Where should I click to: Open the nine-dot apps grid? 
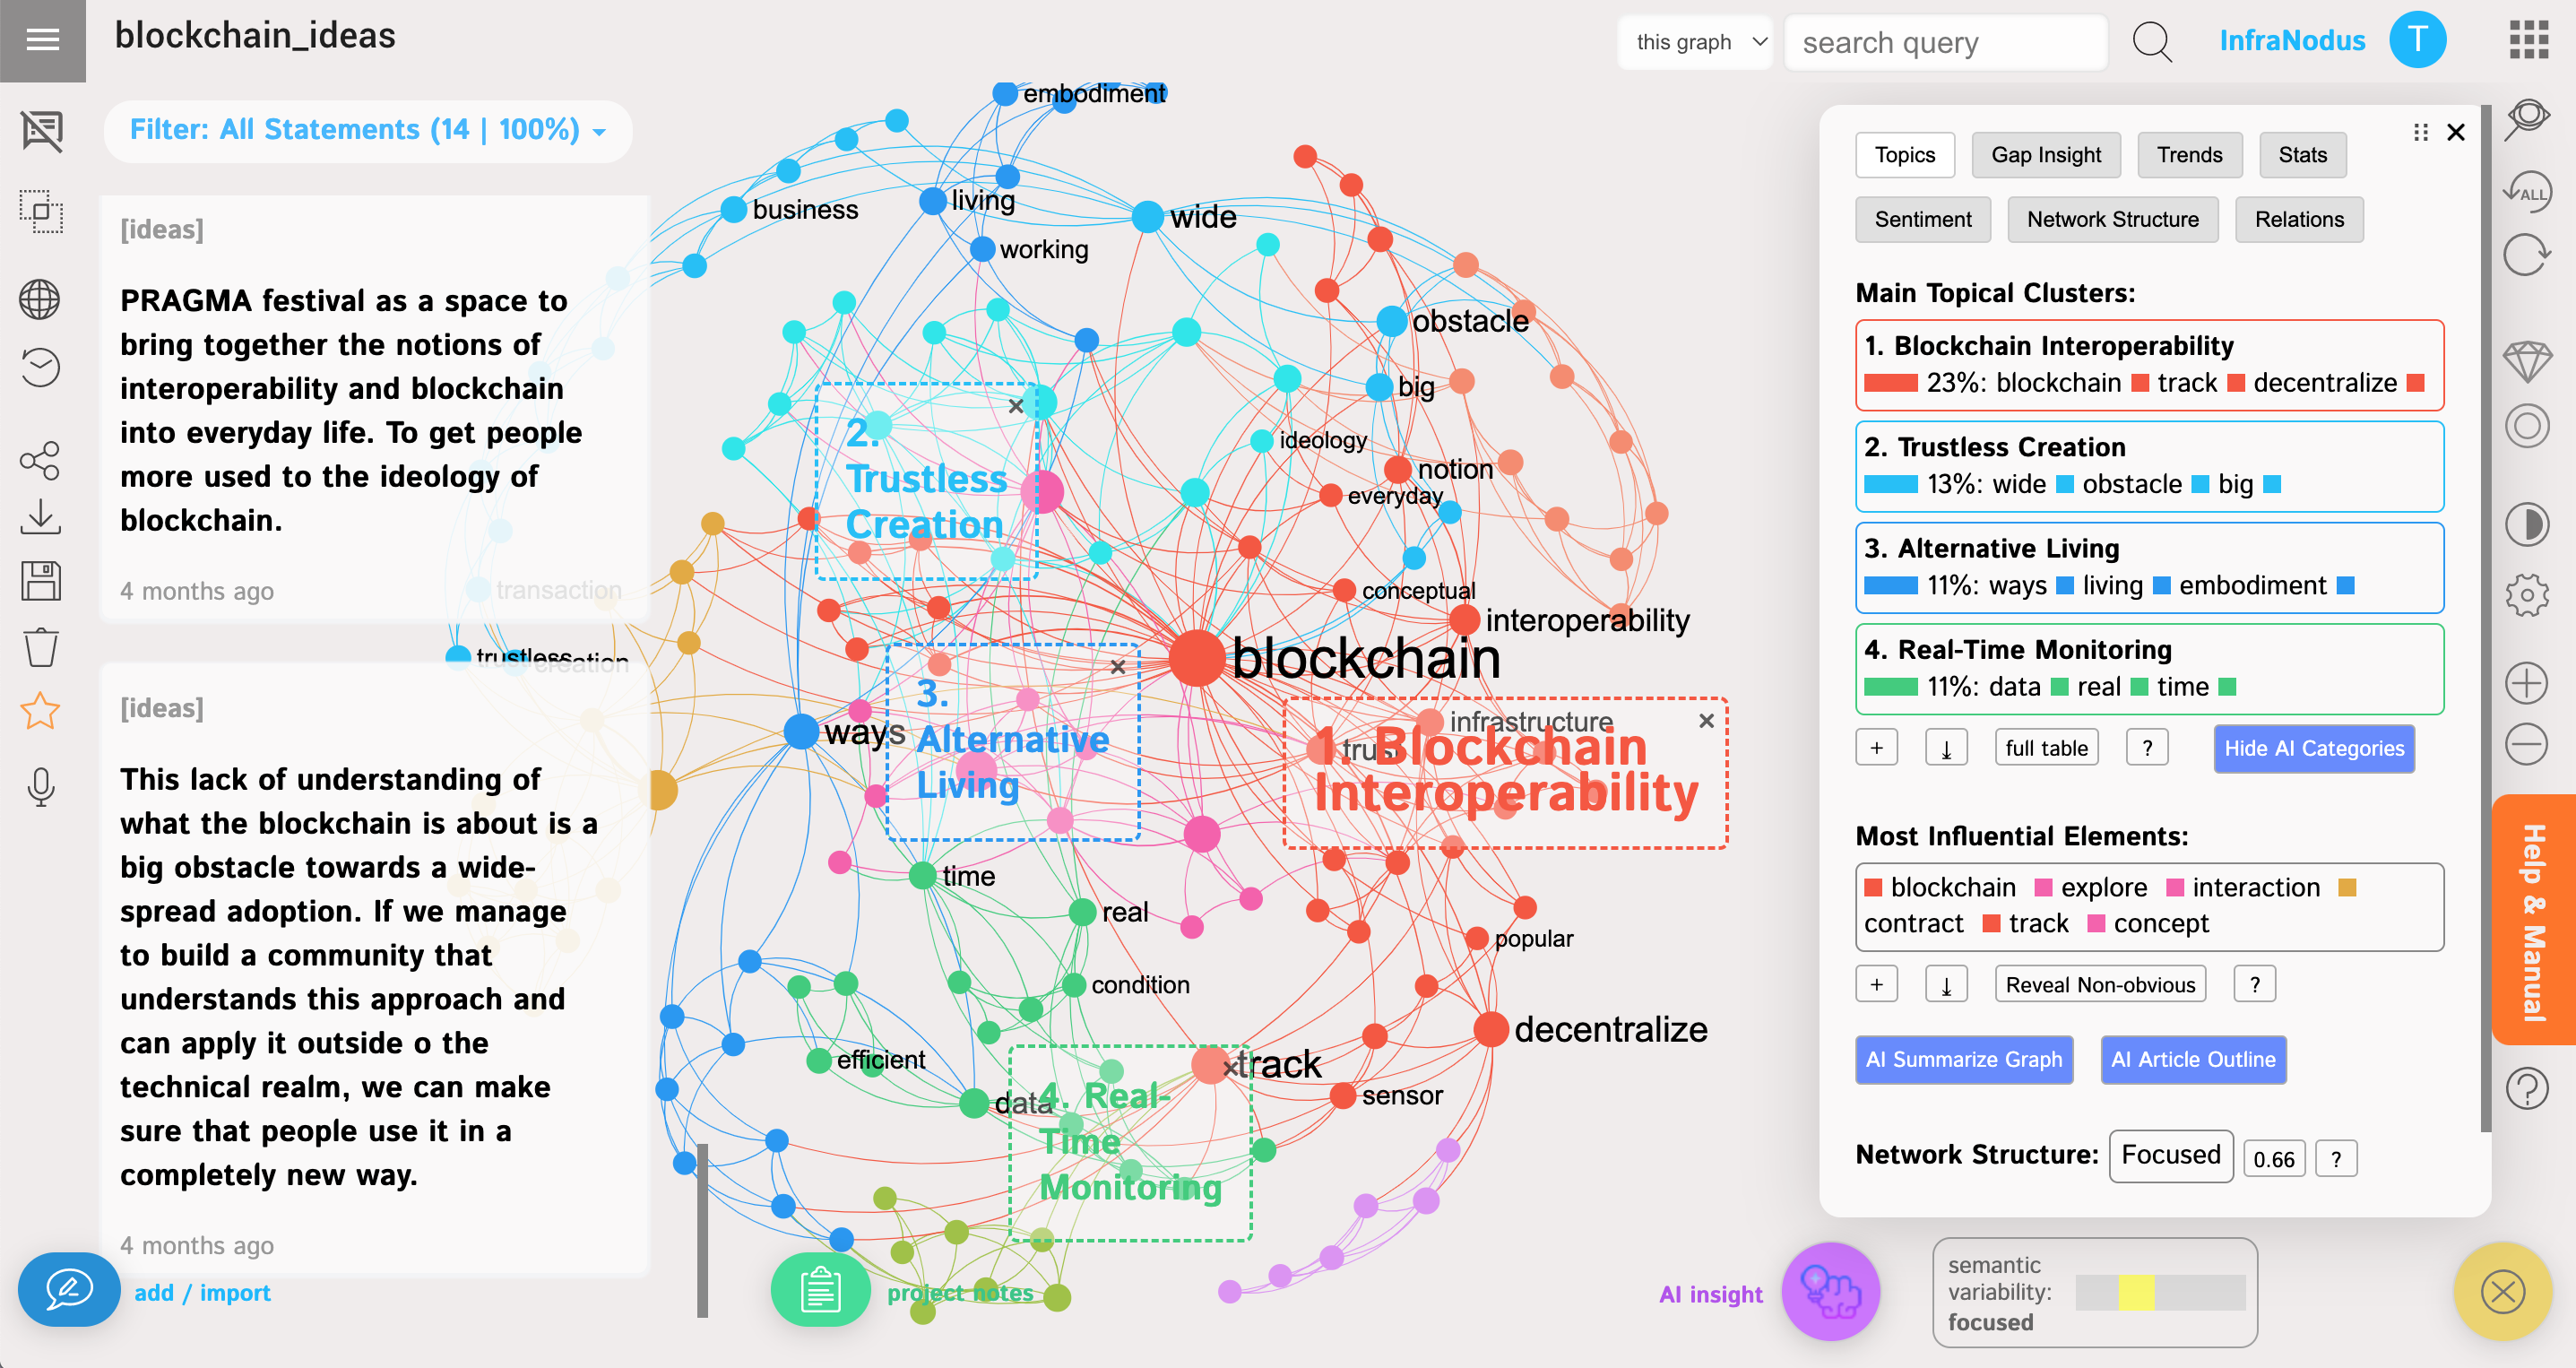click(x=2528, y=41)
